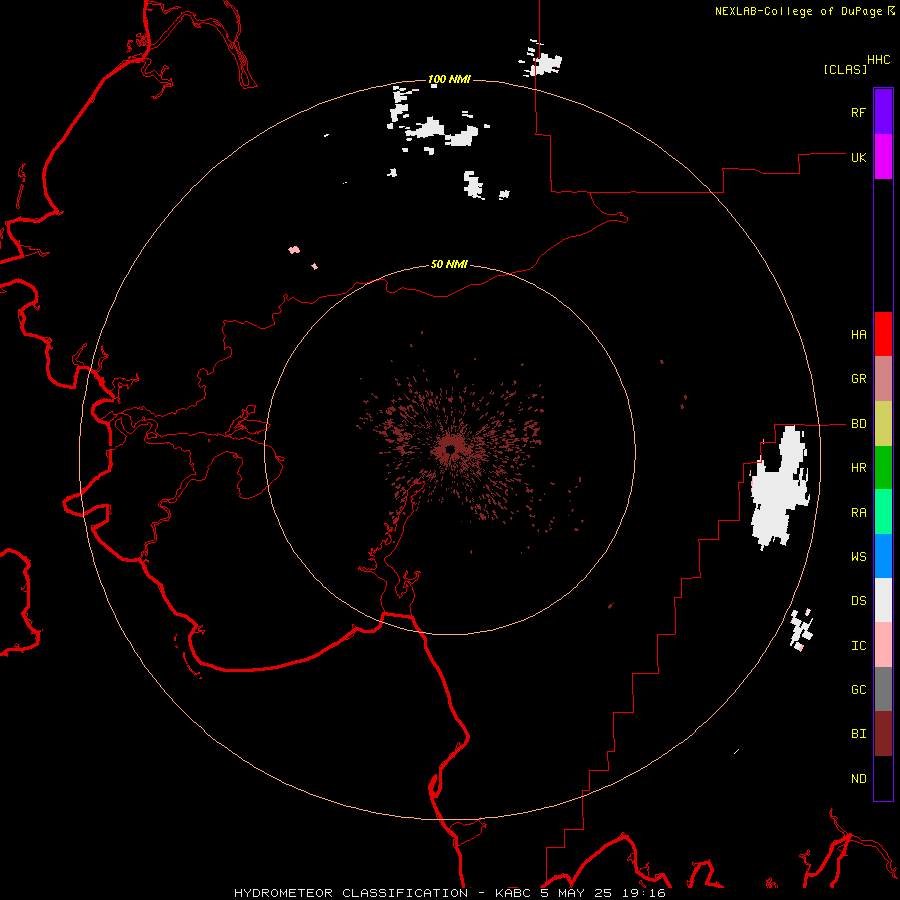Click the GR legend label
The height and width of the screenshot is (900, 900).
tap(858, 379)
